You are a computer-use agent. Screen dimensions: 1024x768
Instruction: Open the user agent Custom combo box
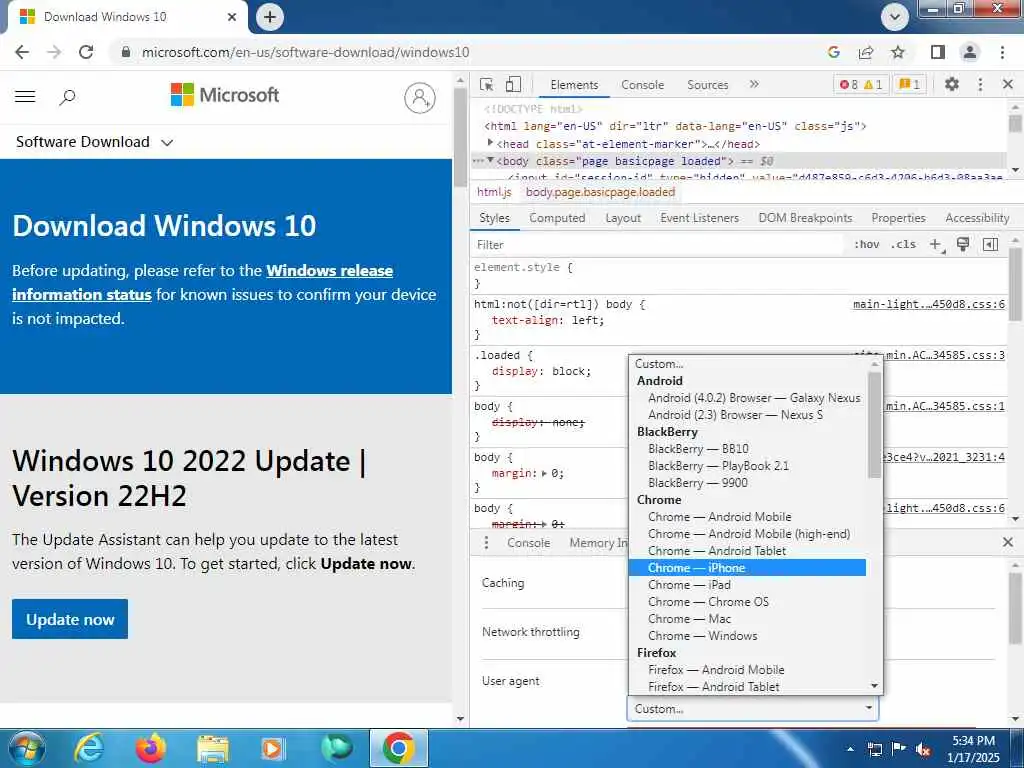click(752, 709)
